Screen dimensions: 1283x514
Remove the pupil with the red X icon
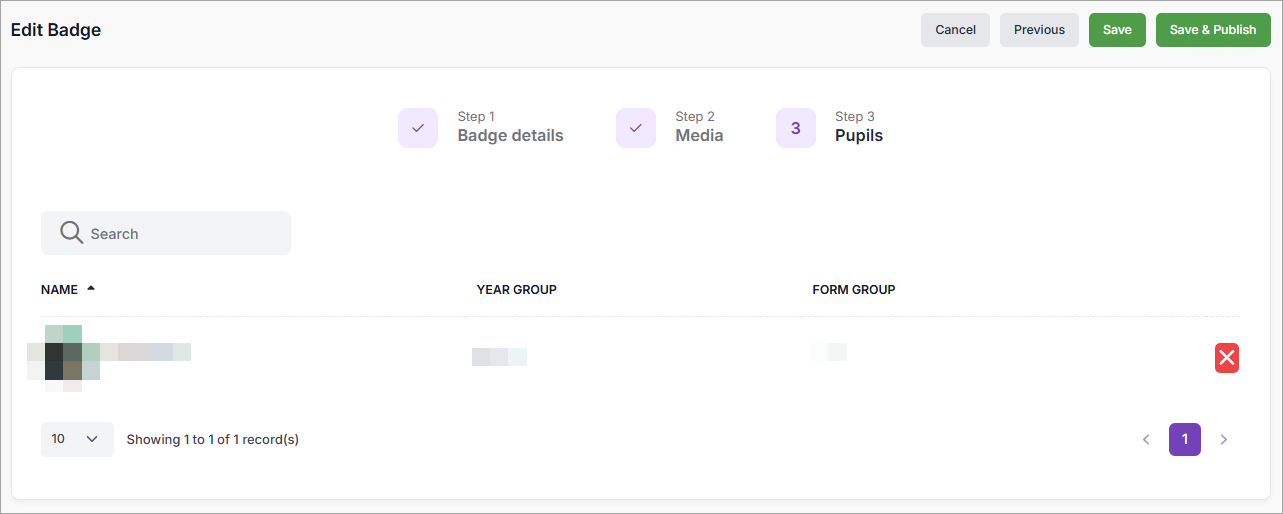point(1226,358)
